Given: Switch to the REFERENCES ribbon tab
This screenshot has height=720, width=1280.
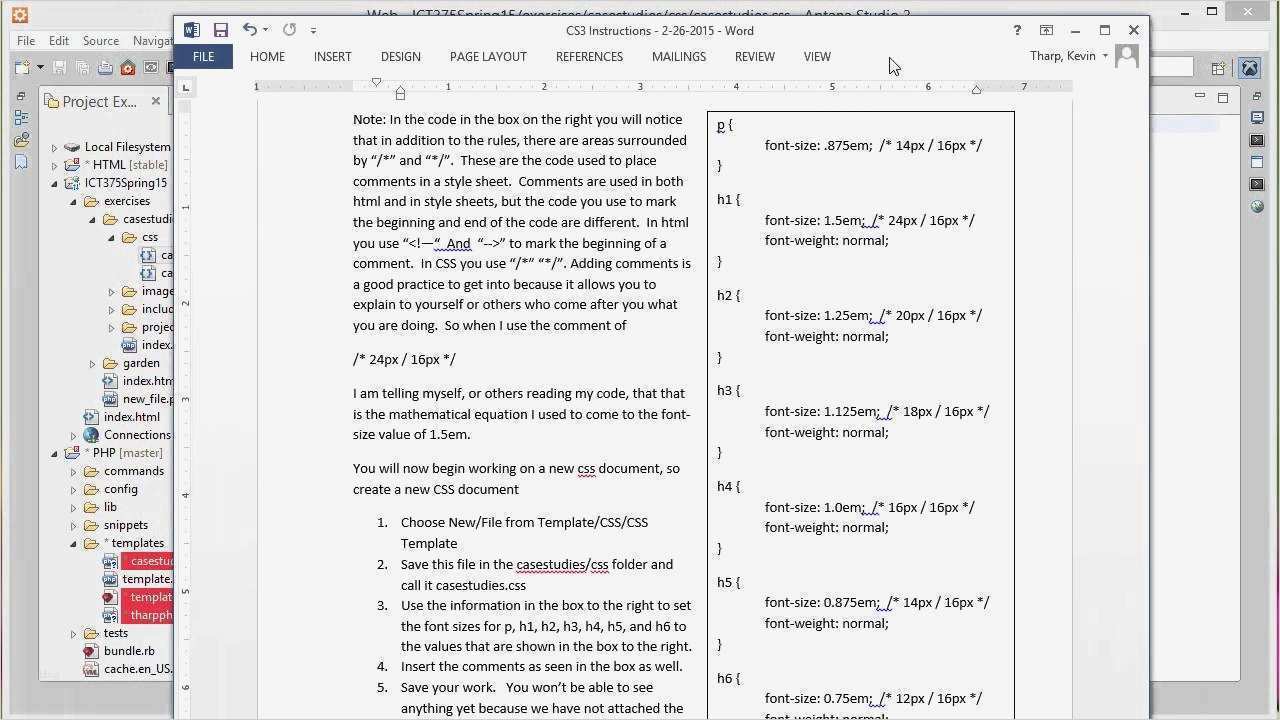Looking at the screenshot, I should [x=589, y=57].
